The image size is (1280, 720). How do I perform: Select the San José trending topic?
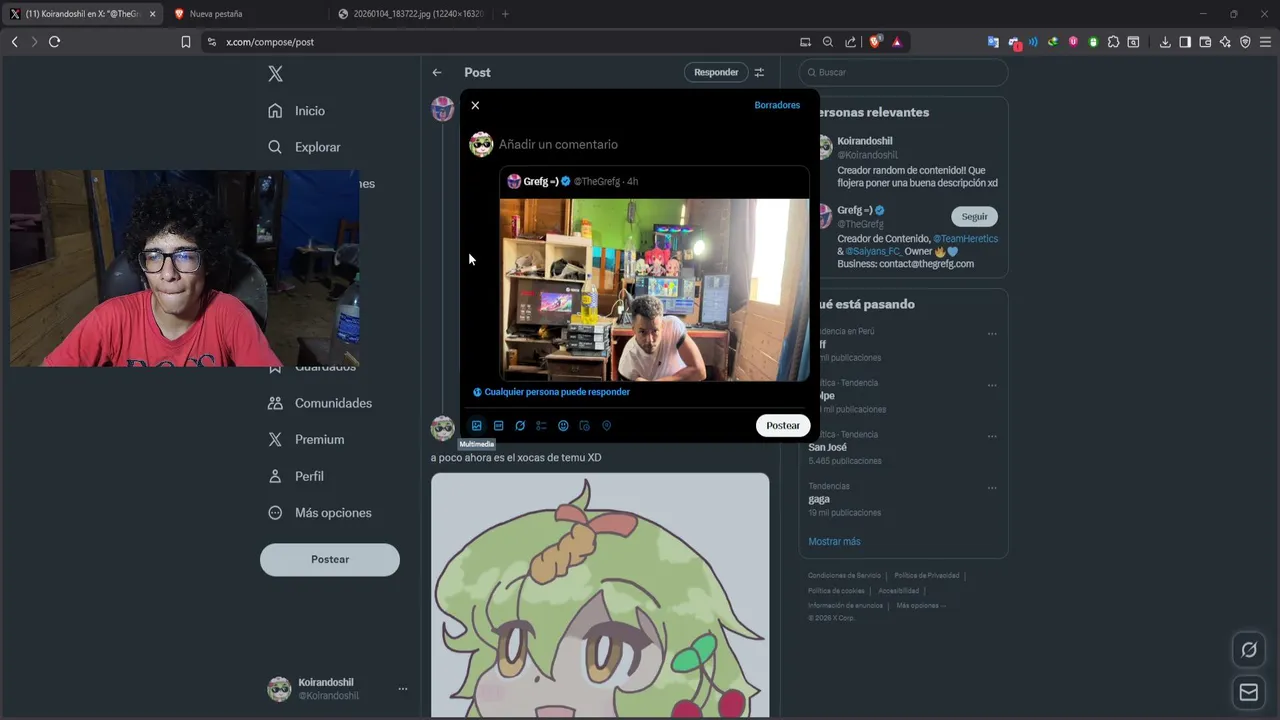click(x=828, y=447)
